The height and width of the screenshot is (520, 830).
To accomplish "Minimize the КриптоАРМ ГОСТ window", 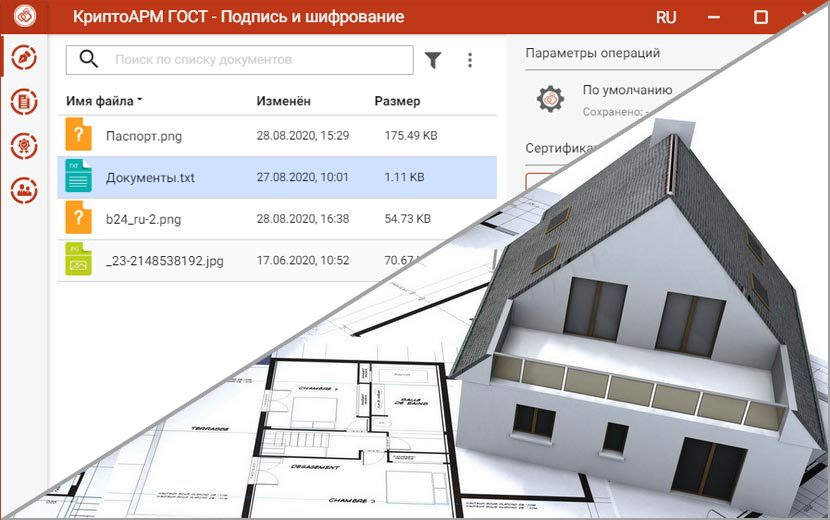I will (x=714, y=17).
